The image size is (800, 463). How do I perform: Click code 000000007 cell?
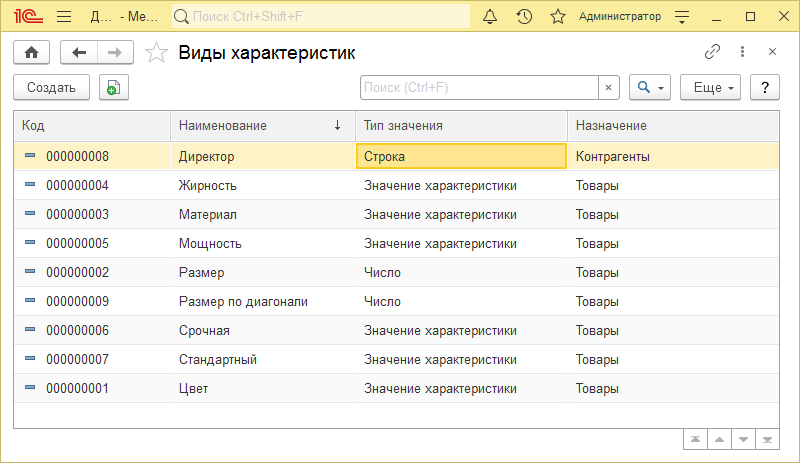pyautogui.click(x=92, y=360)
